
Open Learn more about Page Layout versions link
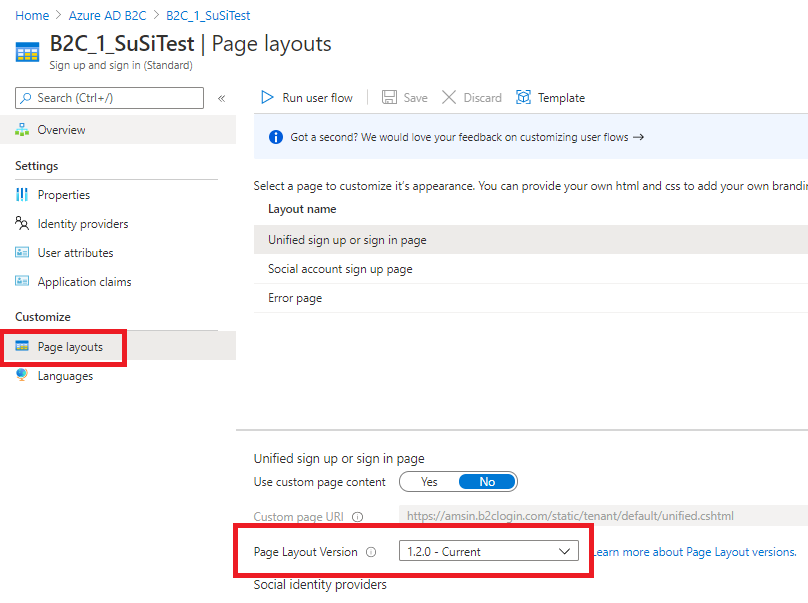click(694, 552)
